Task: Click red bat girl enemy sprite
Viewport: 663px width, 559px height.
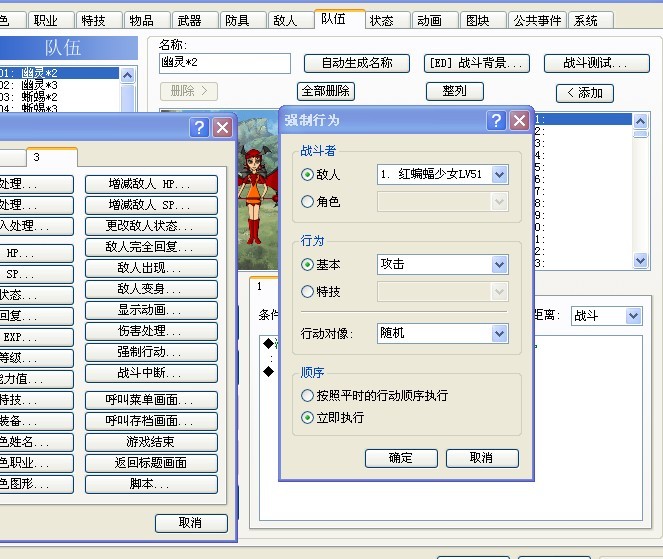Action: (x=257, y=195)
